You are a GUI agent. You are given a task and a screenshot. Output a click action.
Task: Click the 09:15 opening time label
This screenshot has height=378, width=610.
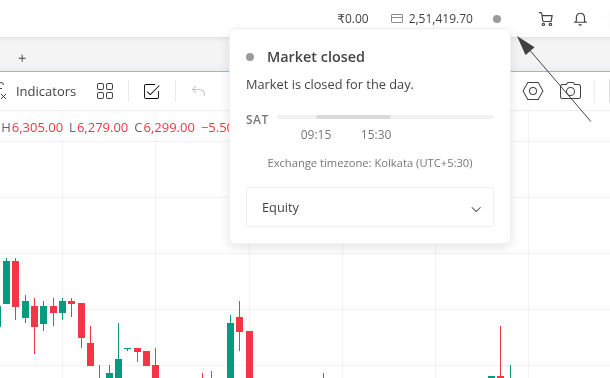click(x=316, y=135)
